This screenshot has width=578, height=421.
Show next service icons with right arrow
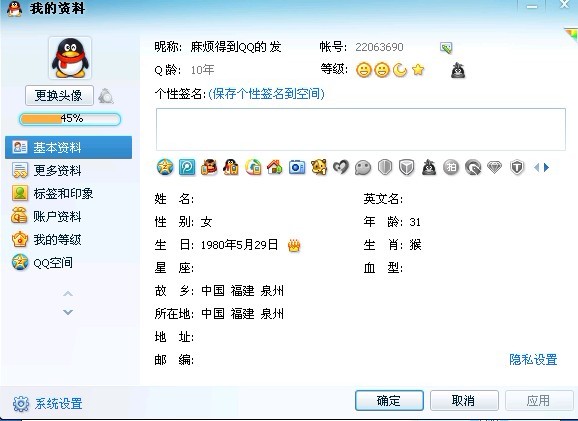pos(547,167)
